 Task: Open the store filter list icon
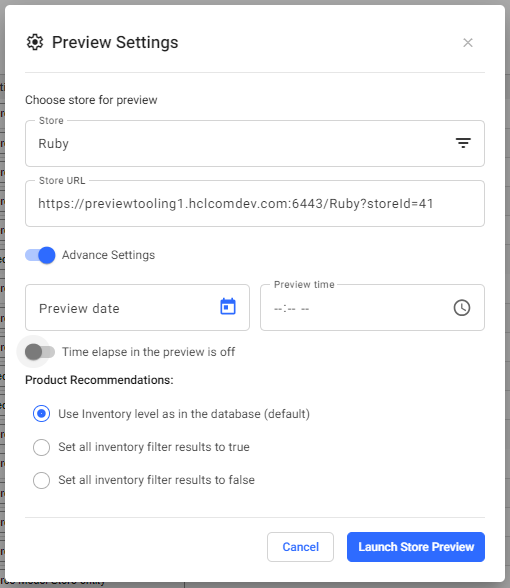pyautogui.click(x=463, y=143)
